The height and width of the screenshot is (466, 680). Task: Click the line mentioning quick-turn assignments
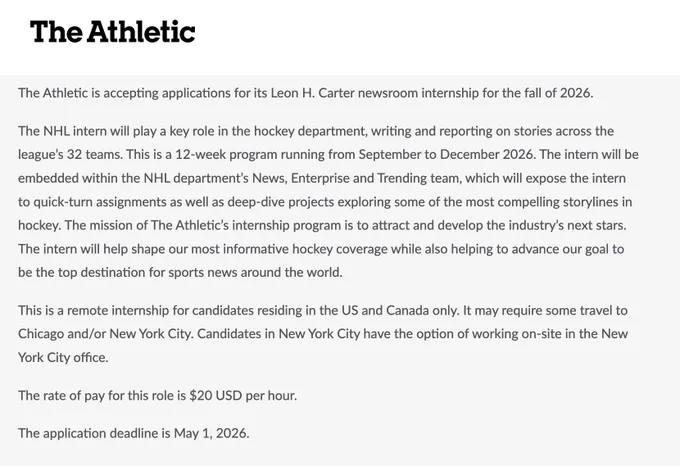(325, 202)
